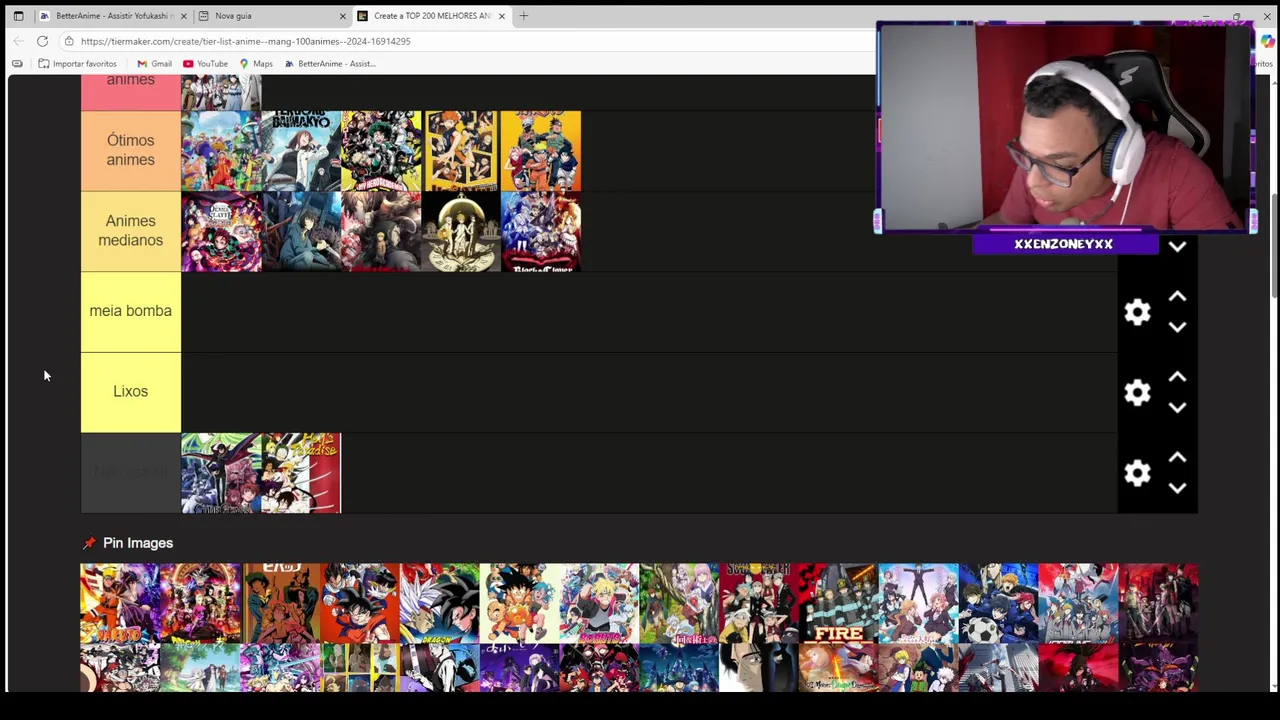Move the Lixos row up
This screenshot has width=1280, height=720.
tap(1177, 377)
